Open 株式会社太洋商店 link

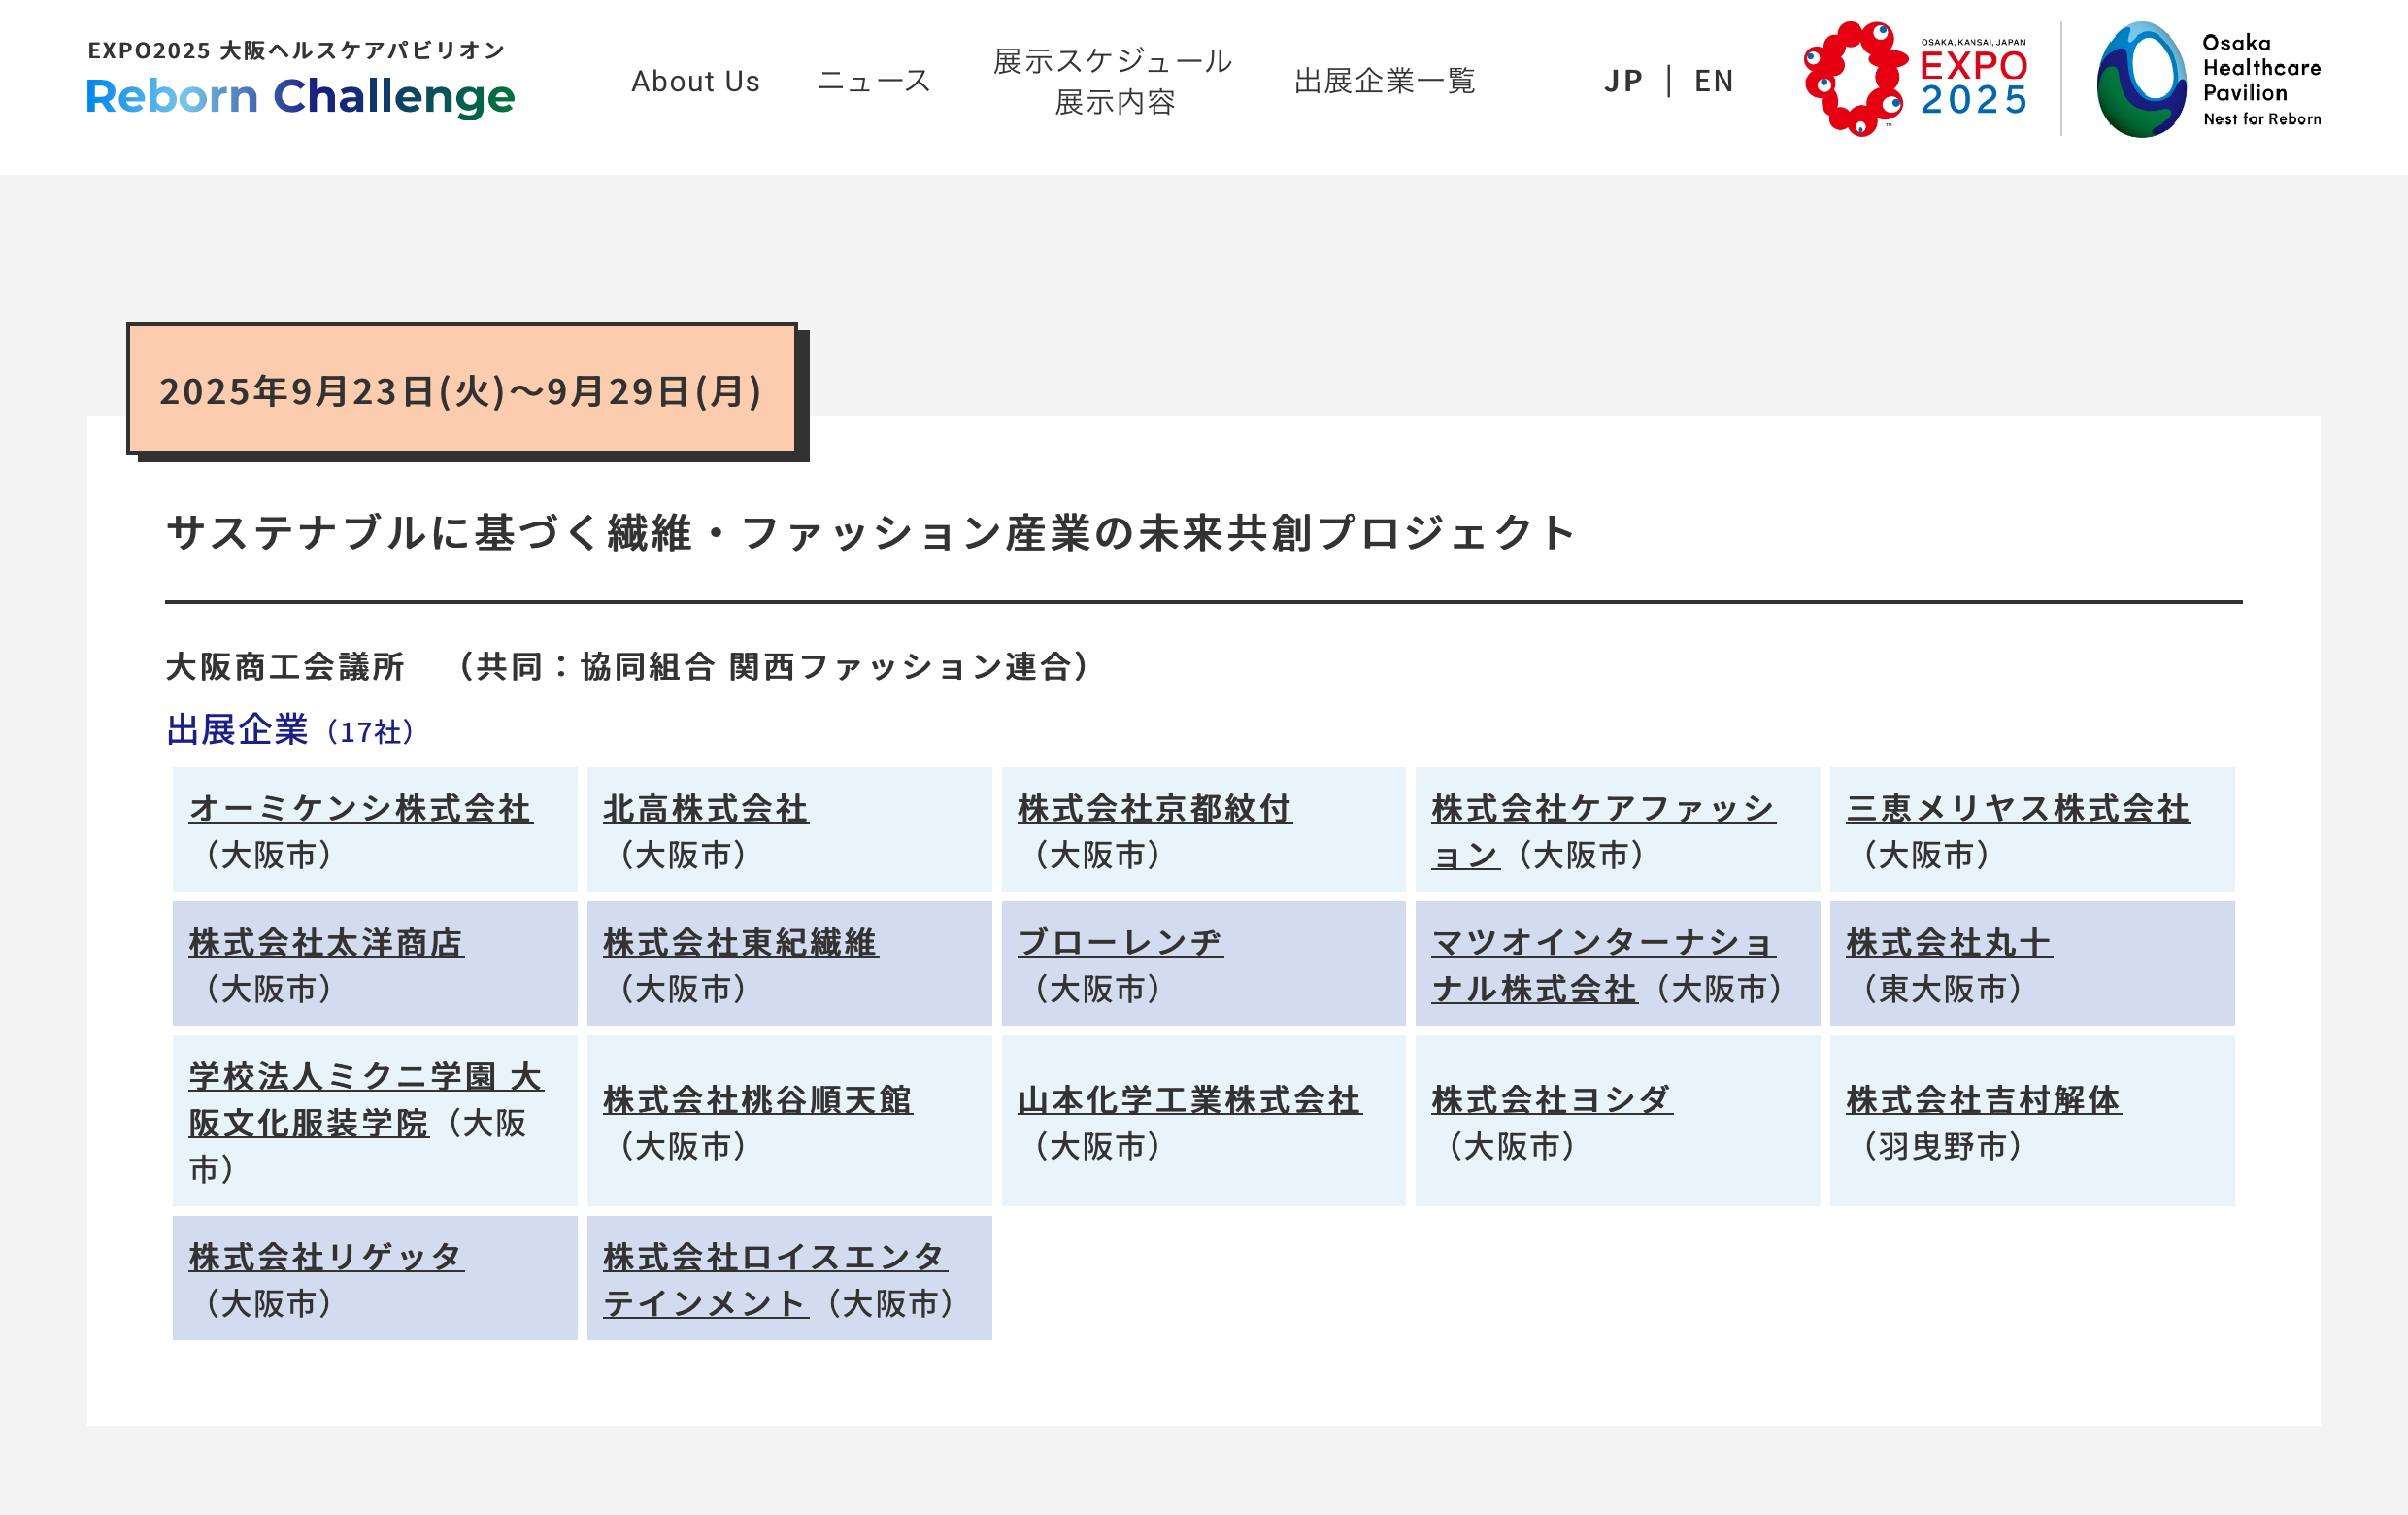pos(326,942)
